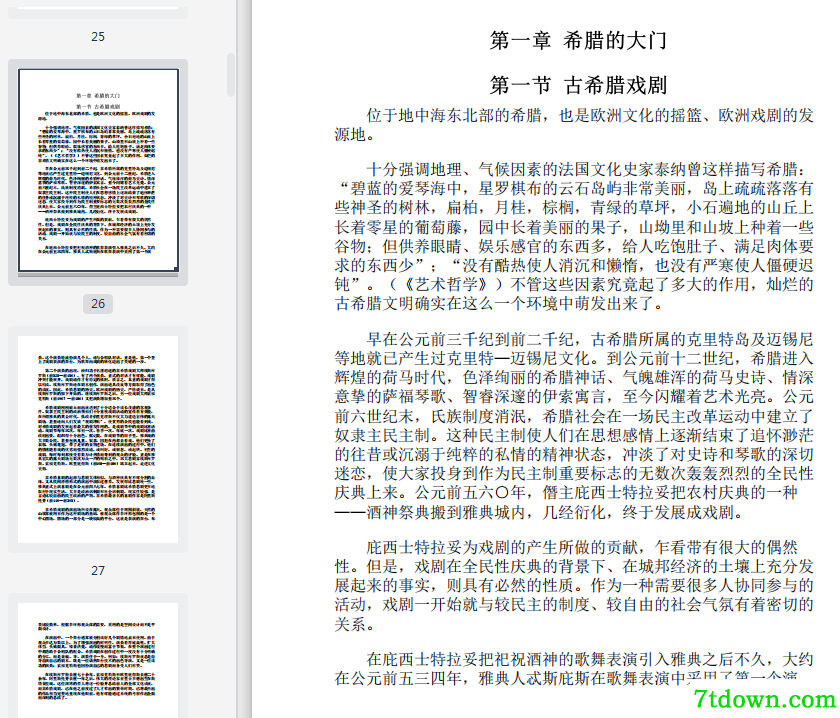This screenshot has height=718, width=840.
Task: Click the page 25 thumbnail edge at top
Action: pyautogui.click(x=98, y=9)
